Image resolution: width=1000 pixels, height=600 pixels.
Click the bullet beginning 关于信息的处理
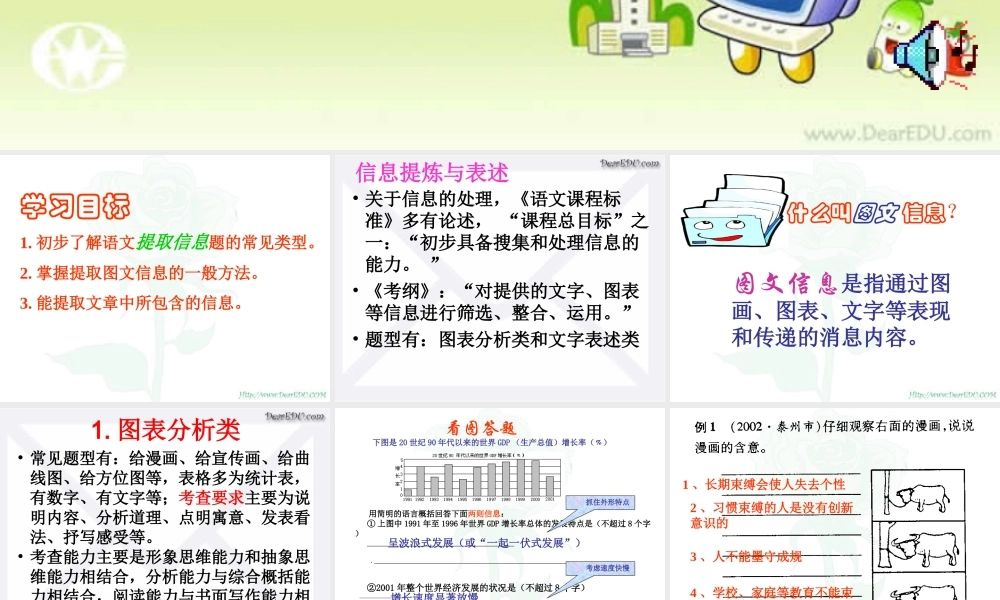click(505, 231)
